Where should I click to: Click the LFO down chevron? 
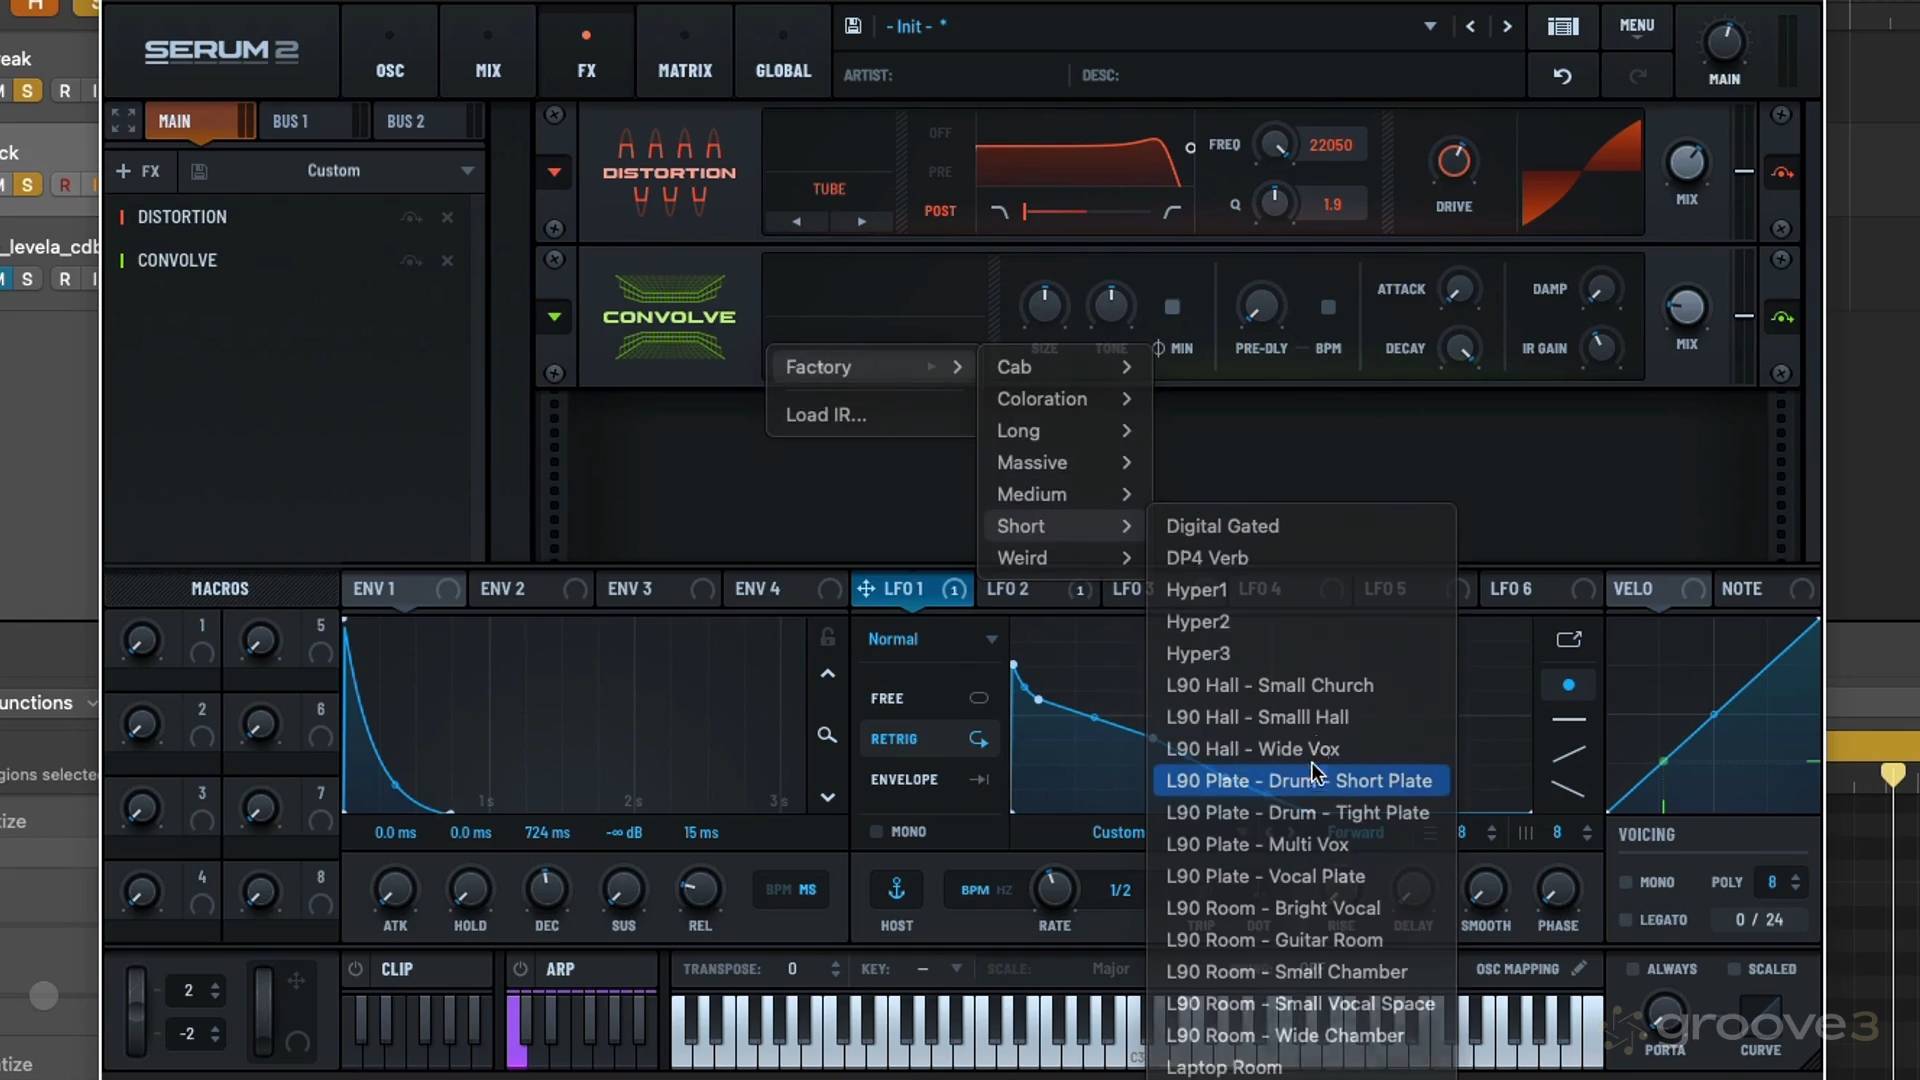pos(828,797)
